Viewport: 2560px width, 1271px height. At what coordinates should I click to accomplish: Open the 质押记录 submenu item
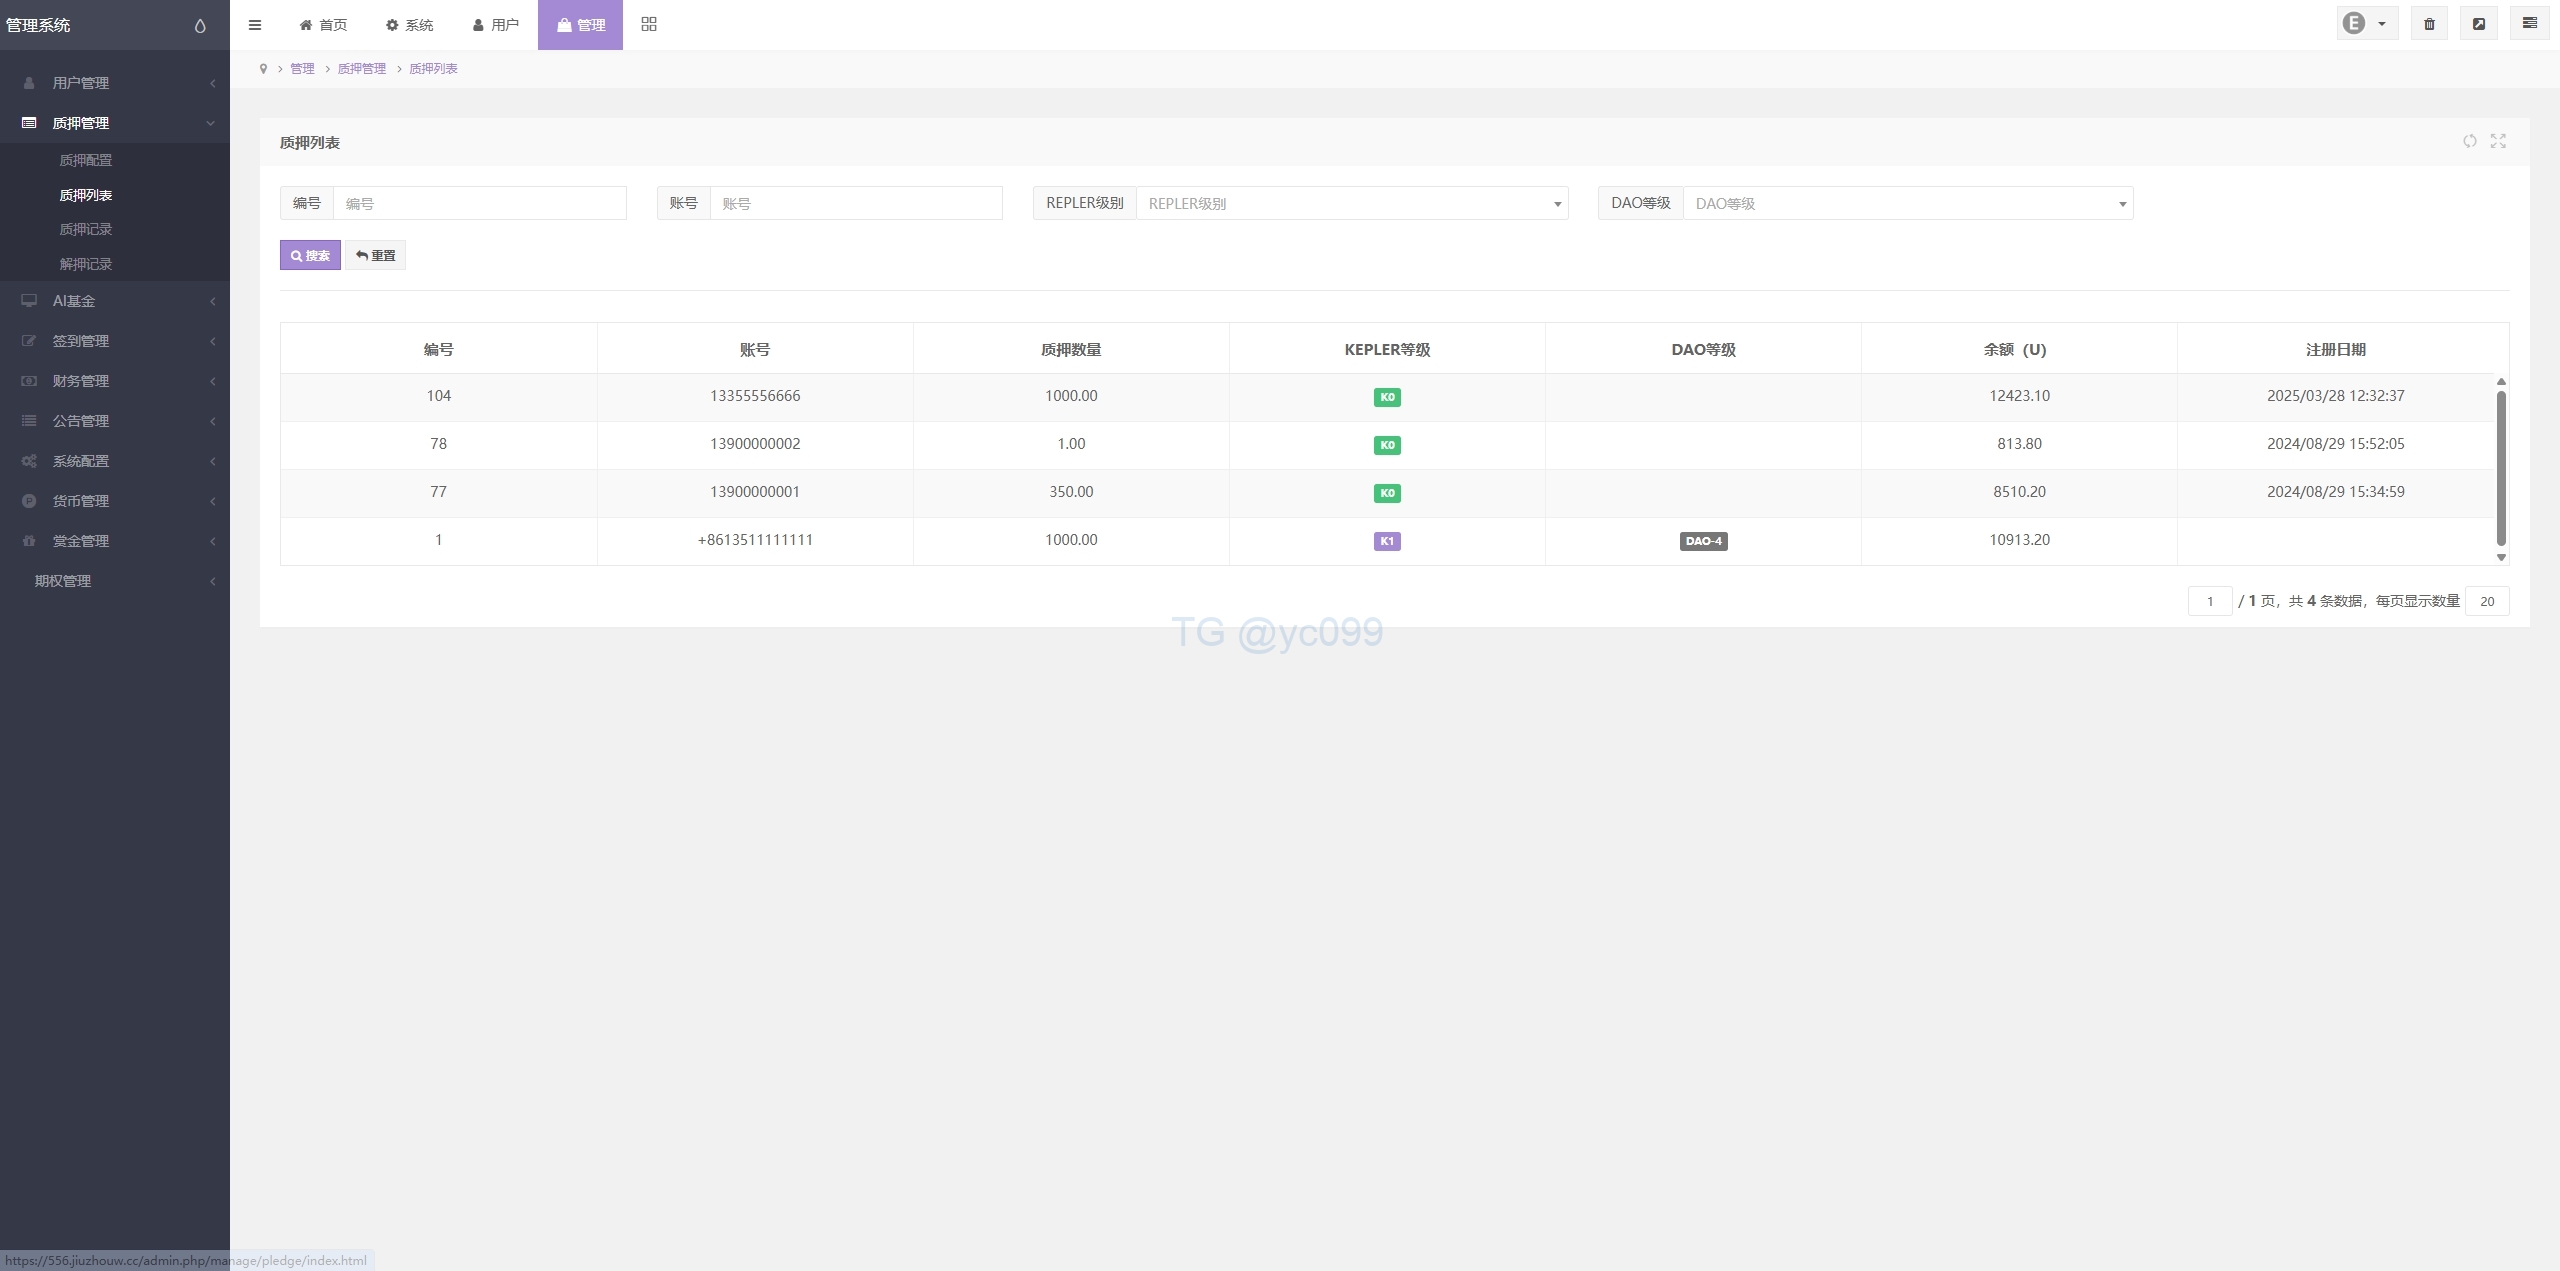point(86,229)
